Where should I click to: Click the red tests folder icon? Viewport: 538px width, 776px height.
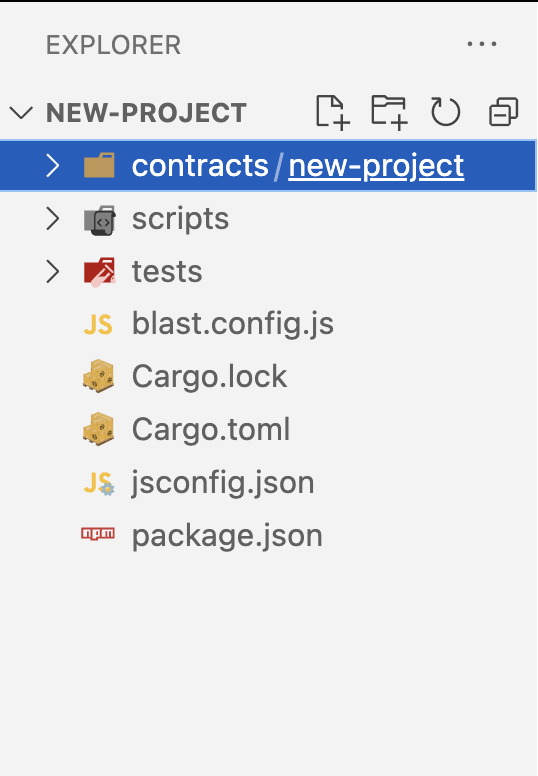(99, 272)
